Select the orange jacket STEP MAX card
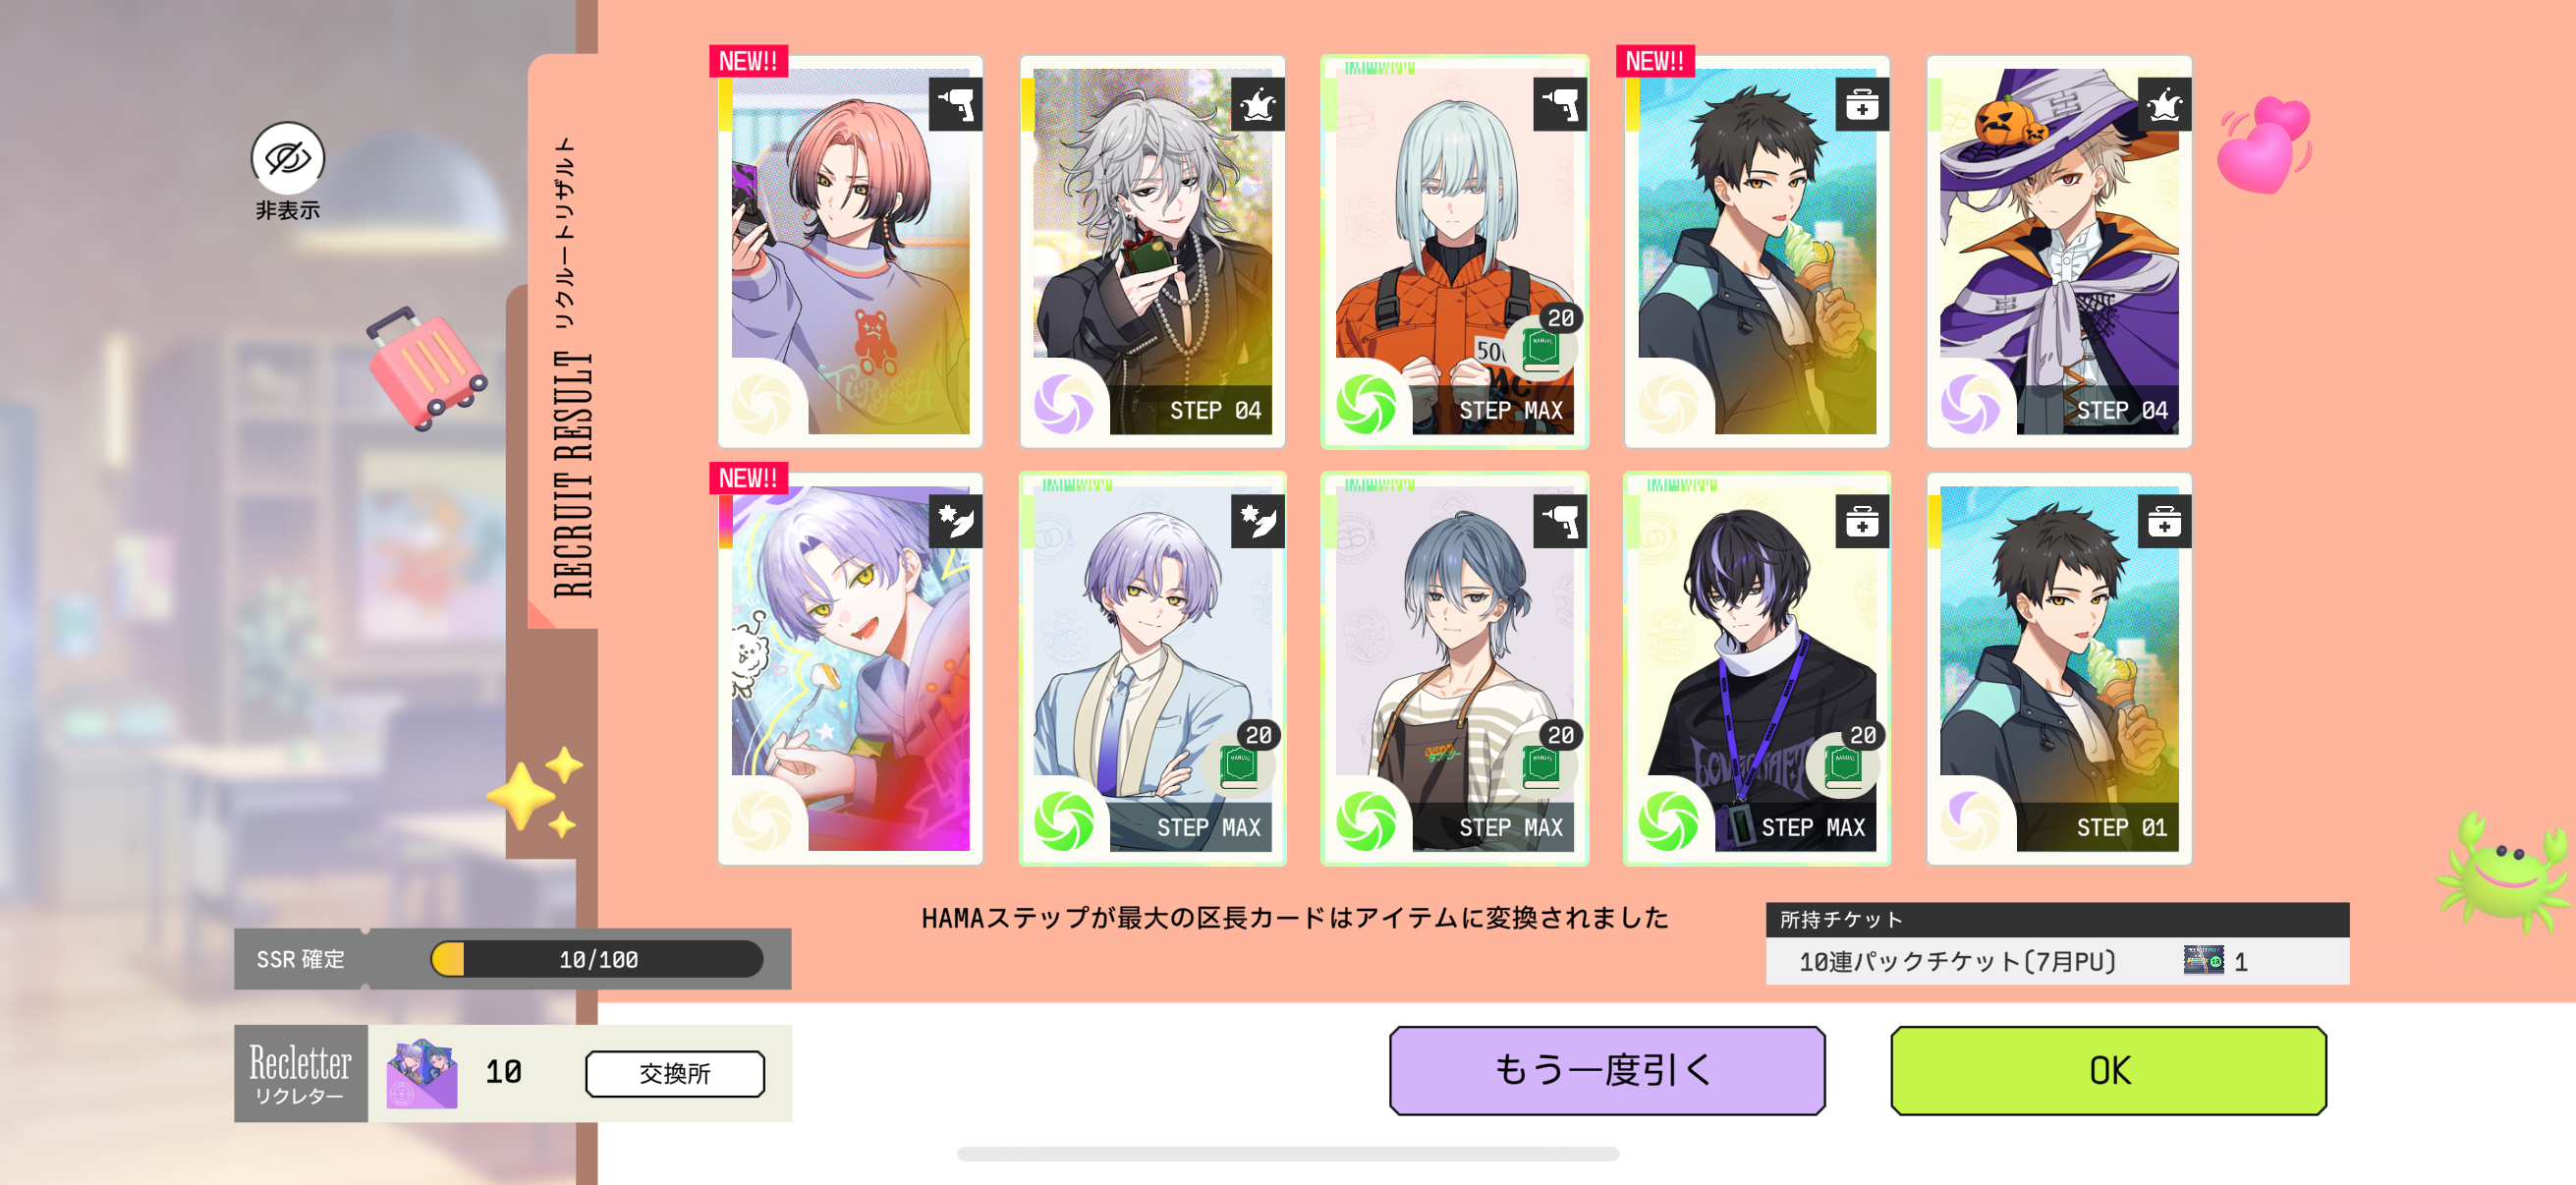Viewport: 2576px width, 1185px height. pyautogui.click(x=1455, y=251)
